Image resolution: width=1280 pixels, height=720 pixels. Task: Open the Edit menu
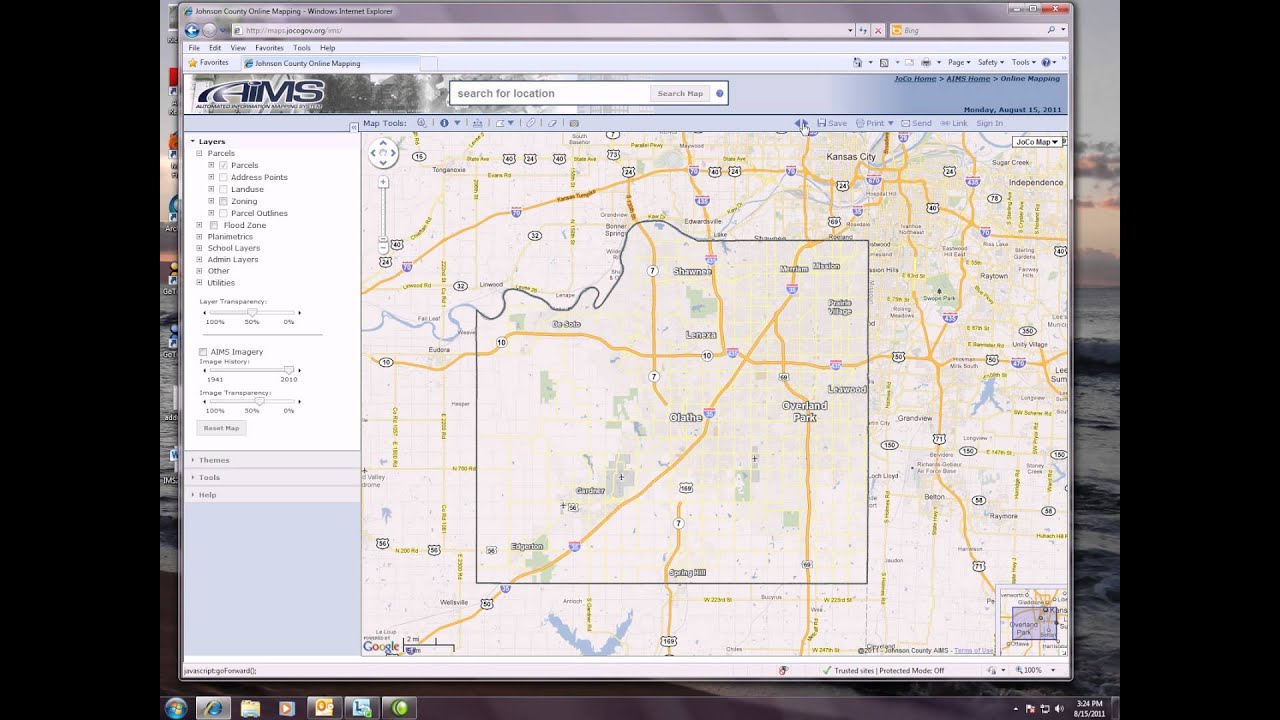(x=215, y=48)
